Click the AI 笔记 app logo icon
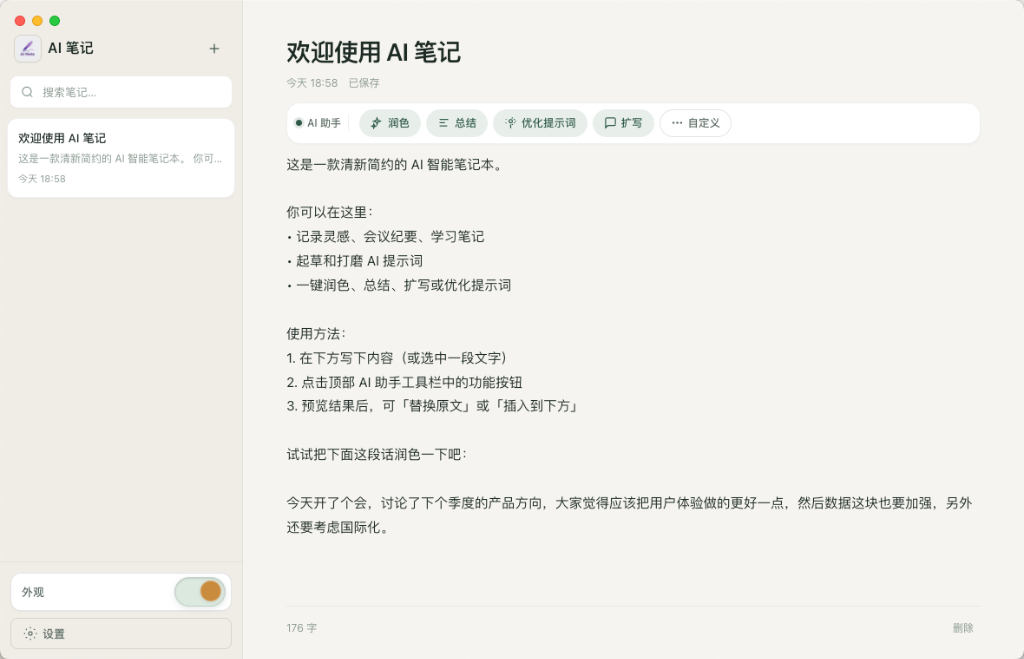This screenshot has height=659, width=1024. coord(27,48)
